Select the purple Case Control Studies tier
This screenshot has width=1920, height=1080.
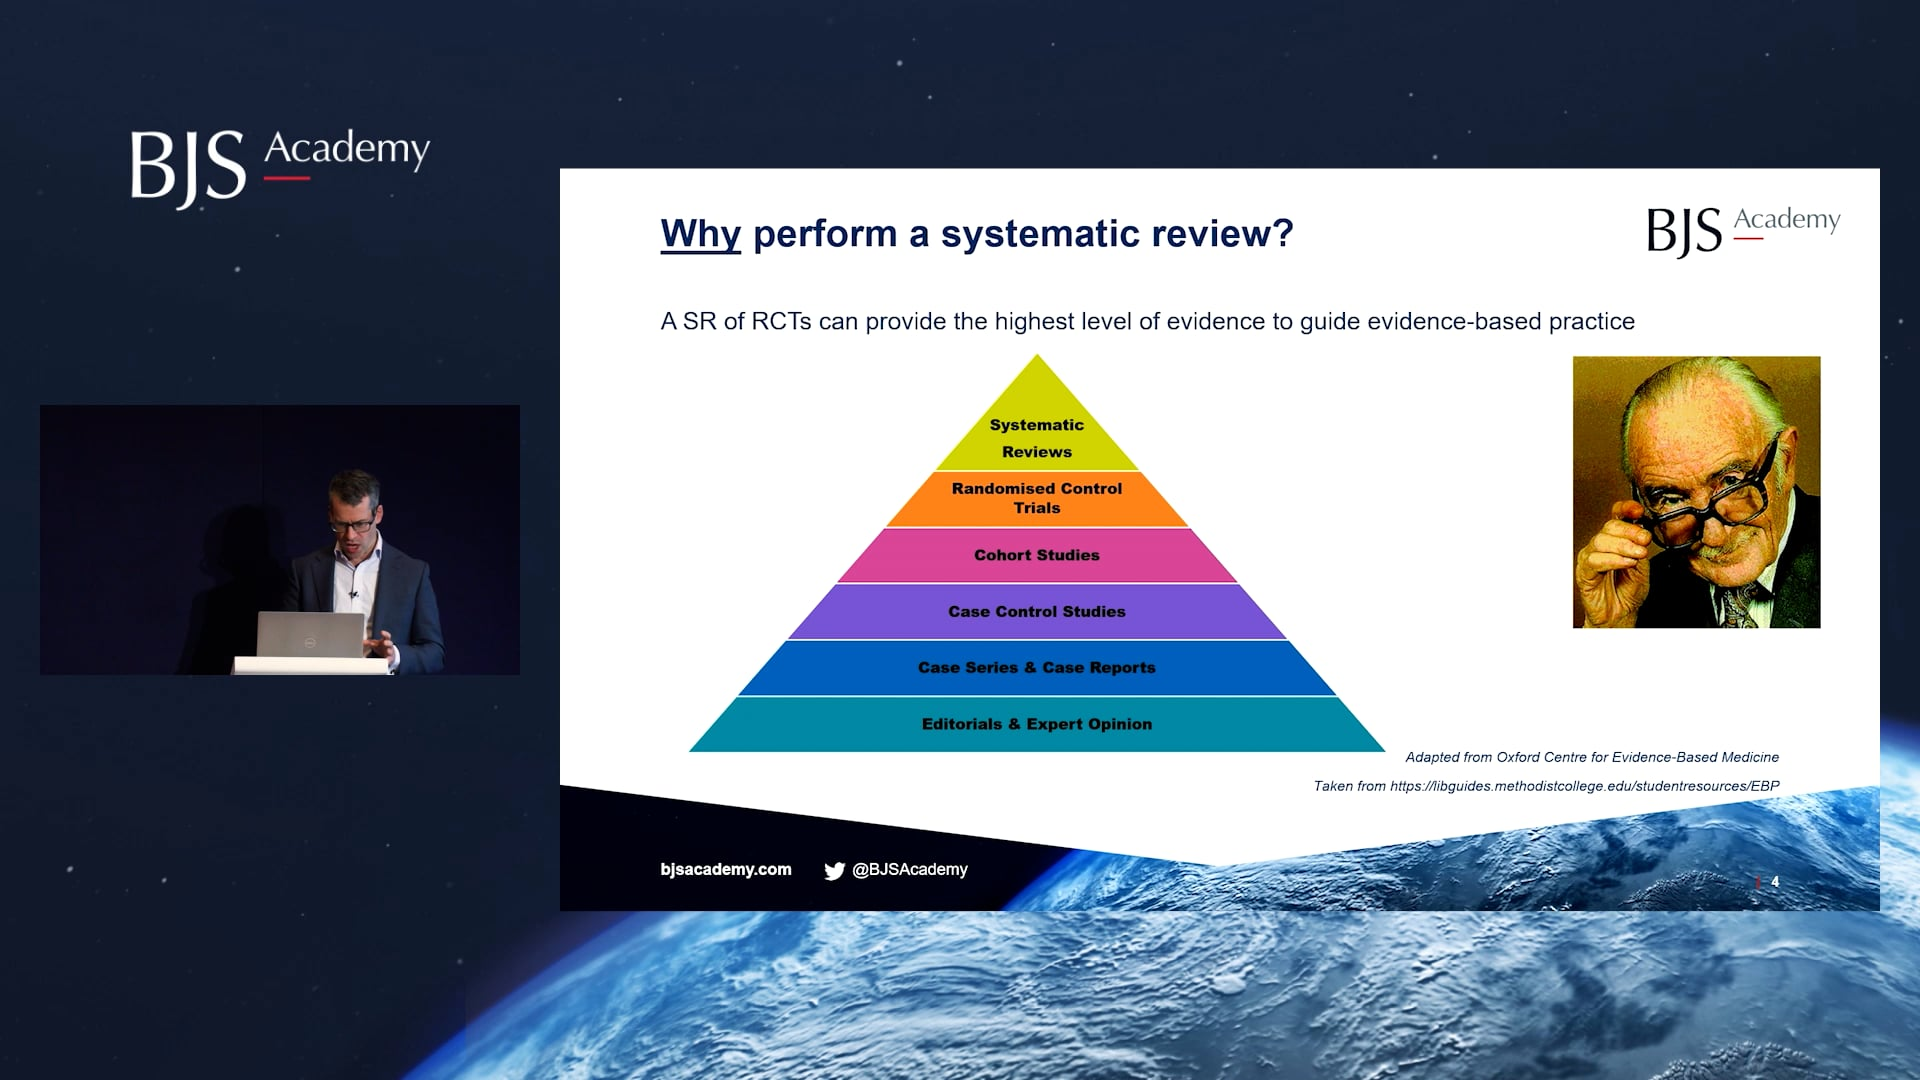1037,611
